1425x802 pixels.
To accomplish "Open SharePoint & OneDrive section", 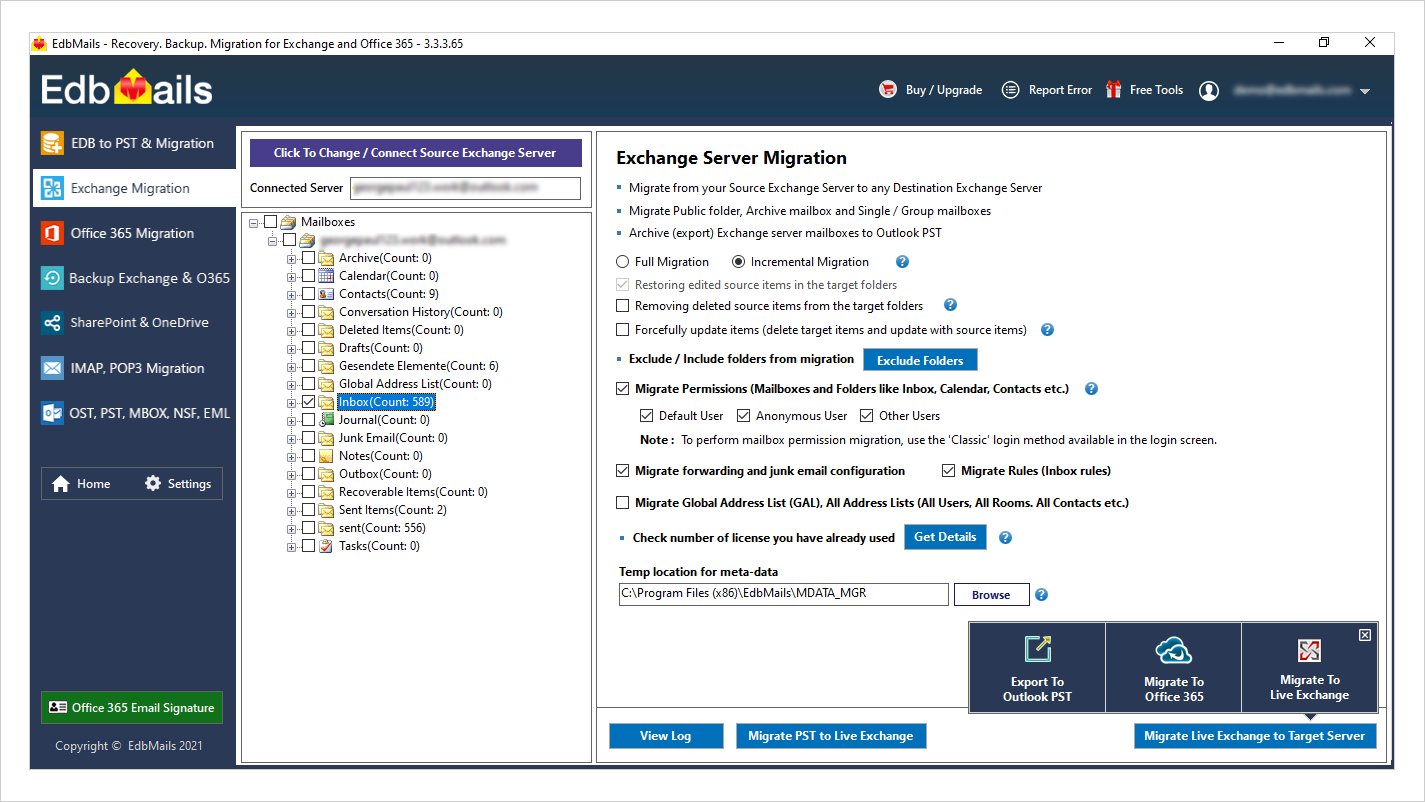I will 134,323.
